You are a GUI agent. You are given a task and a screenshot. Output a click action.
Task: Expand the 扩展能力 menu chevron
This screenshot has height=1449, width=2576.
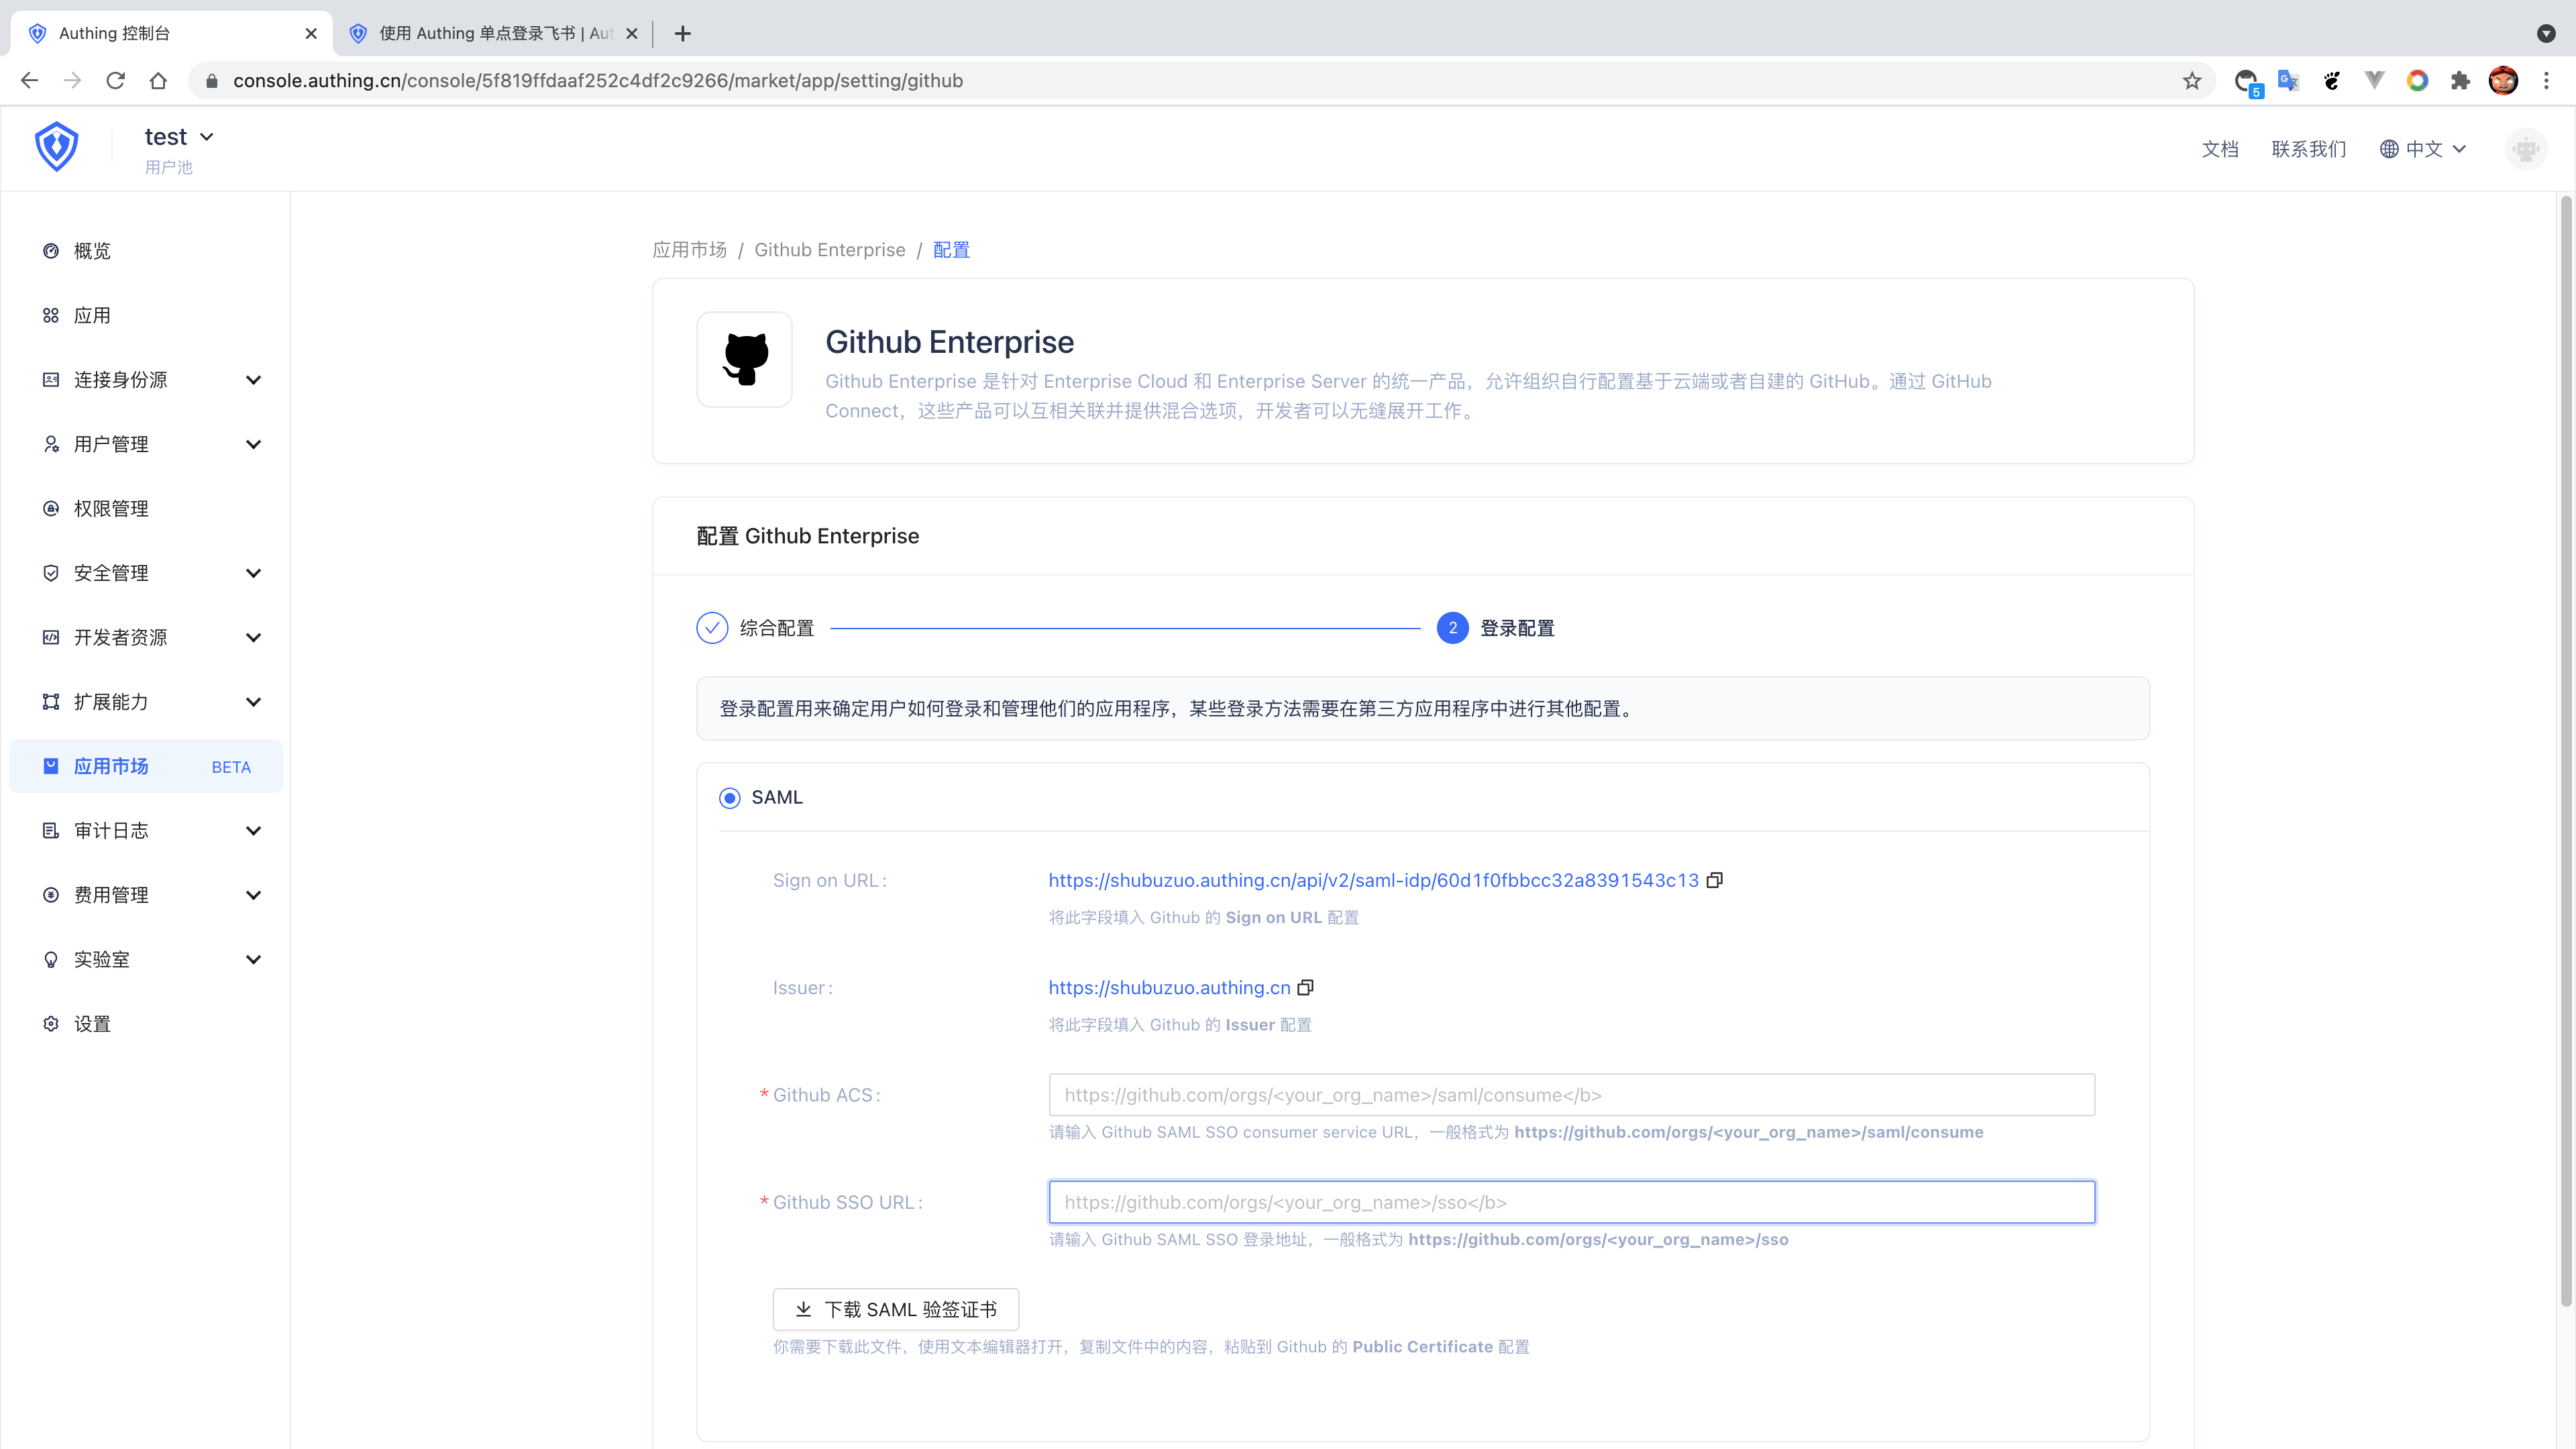[x=254, y=702]
